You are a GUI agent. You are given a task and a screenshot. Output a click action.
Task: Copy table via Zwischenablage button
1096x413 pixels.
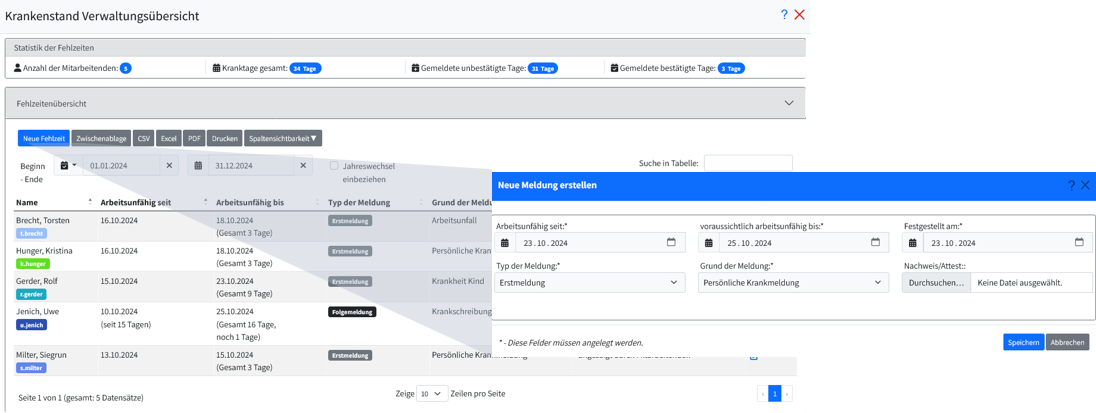101,138
